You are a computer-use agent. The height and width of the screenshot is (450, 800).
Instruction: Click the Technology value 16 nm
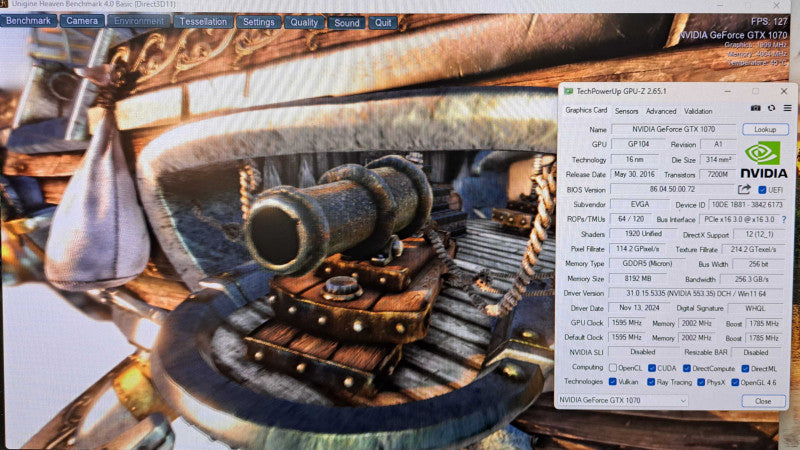coord(634,160)
